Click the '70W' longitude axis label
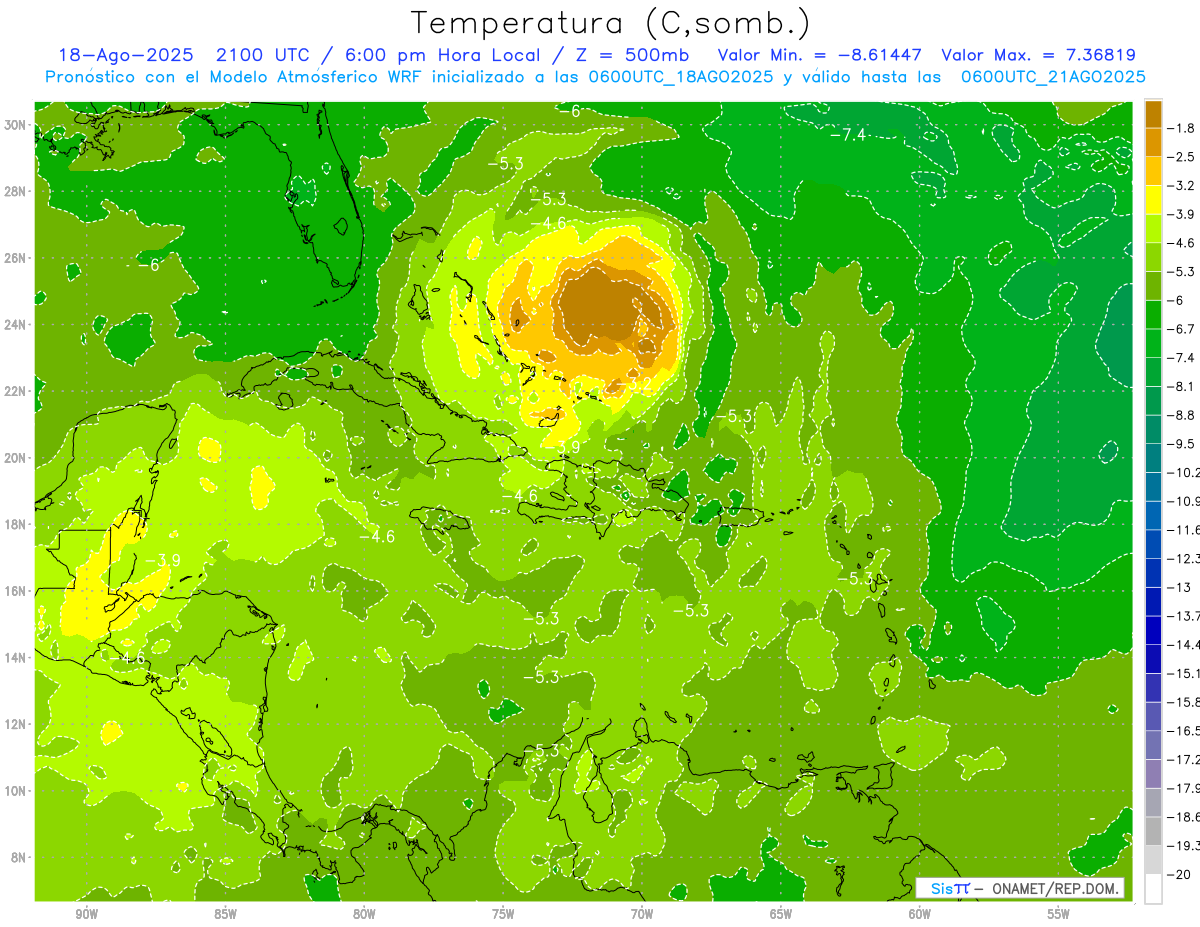1200x927 pixels. 642,914
